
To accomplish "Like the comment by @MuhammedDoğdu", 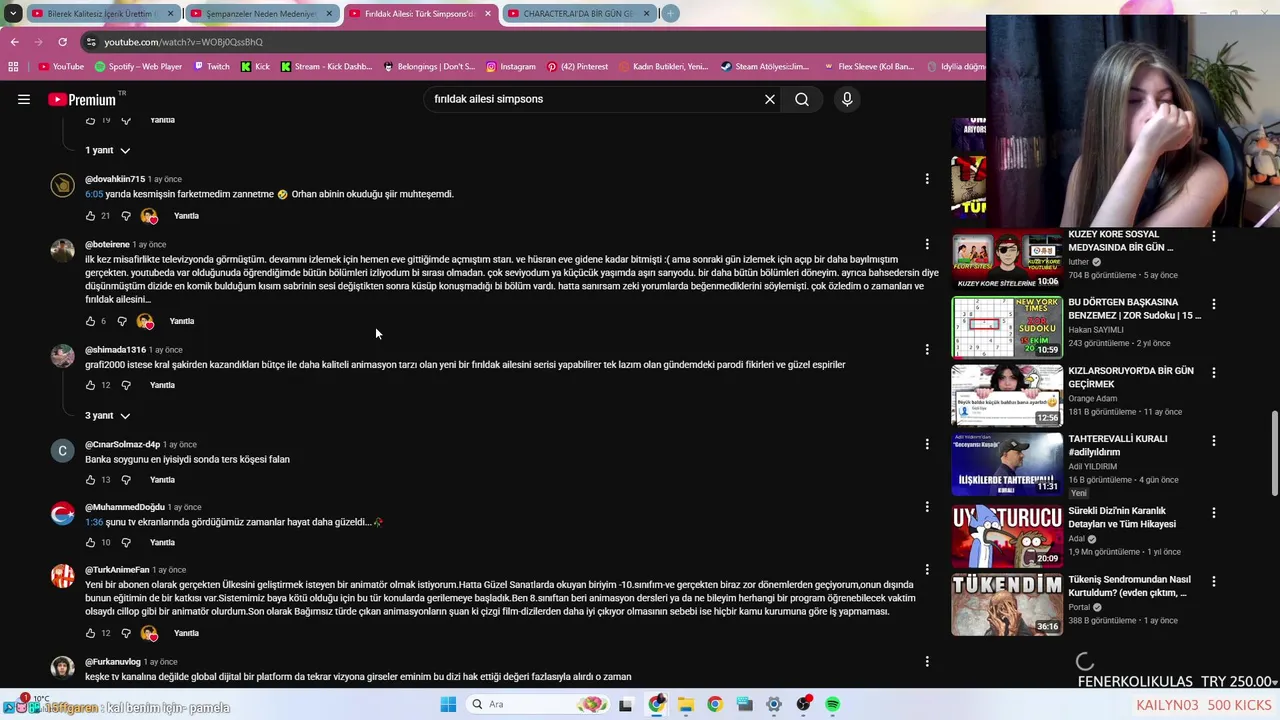I will tap(90, 543).
